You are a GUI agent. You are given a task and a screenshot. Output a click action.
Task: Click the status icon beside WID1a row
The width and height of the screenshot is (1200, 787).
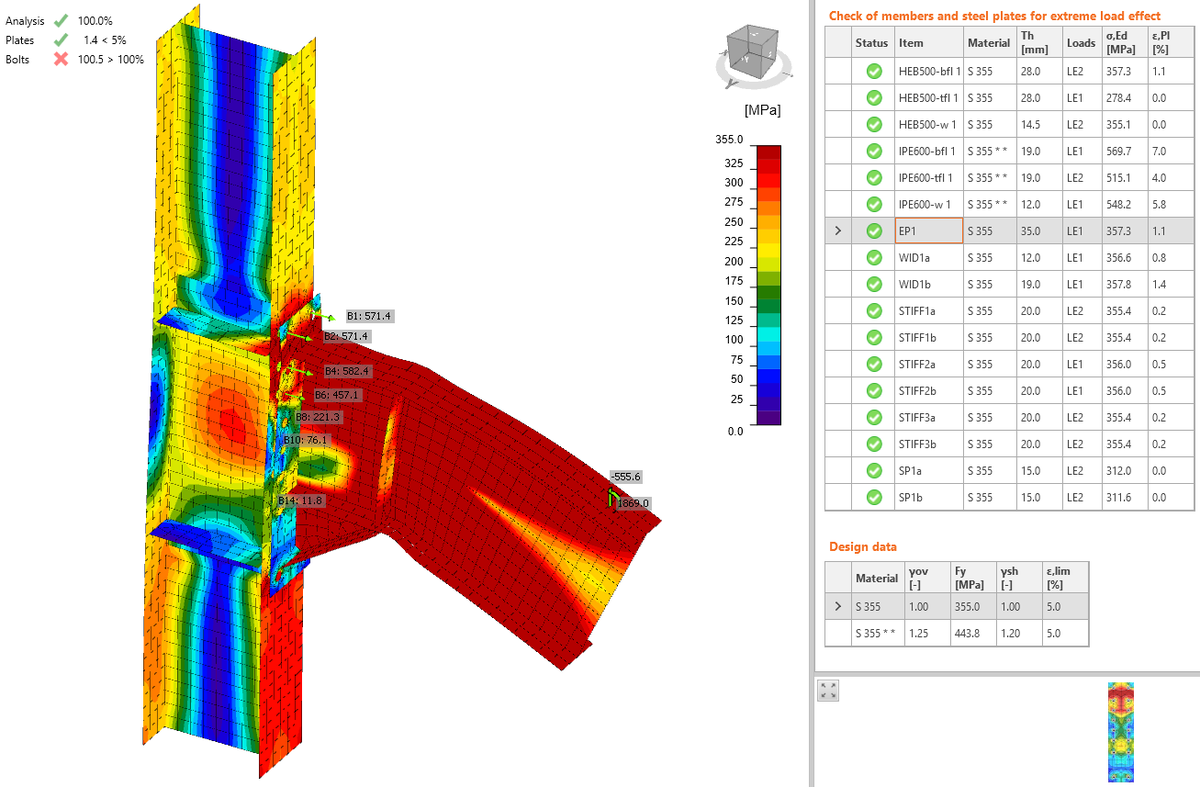click(x=873, y=257)
